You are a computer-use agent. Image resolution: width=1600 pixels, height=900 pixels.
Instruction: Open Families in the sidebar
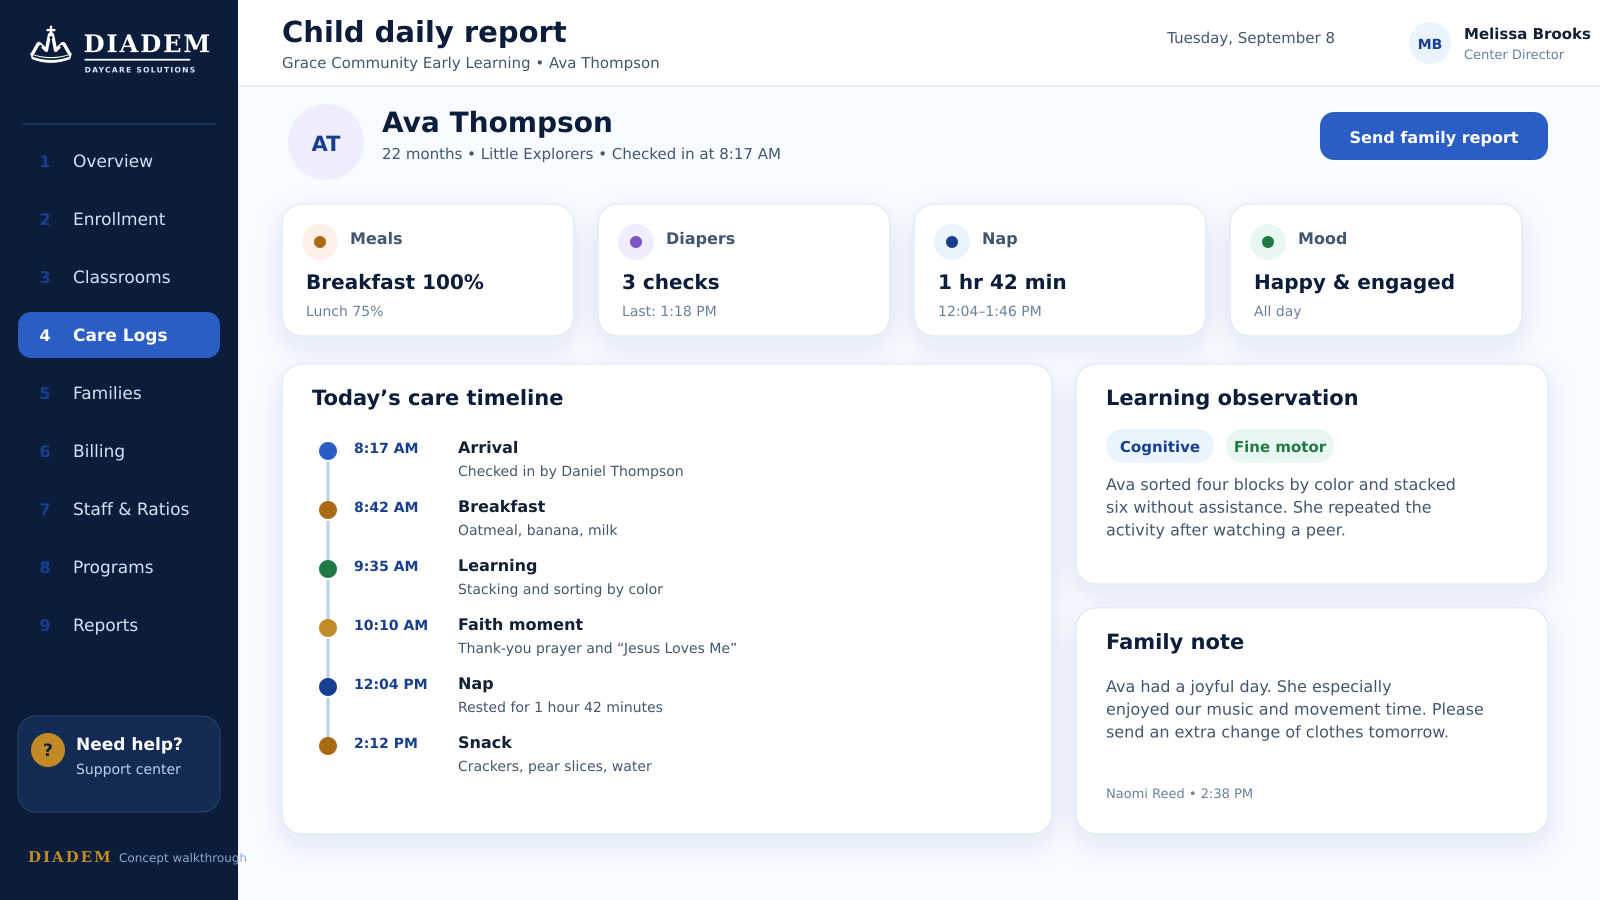(119, 393)
